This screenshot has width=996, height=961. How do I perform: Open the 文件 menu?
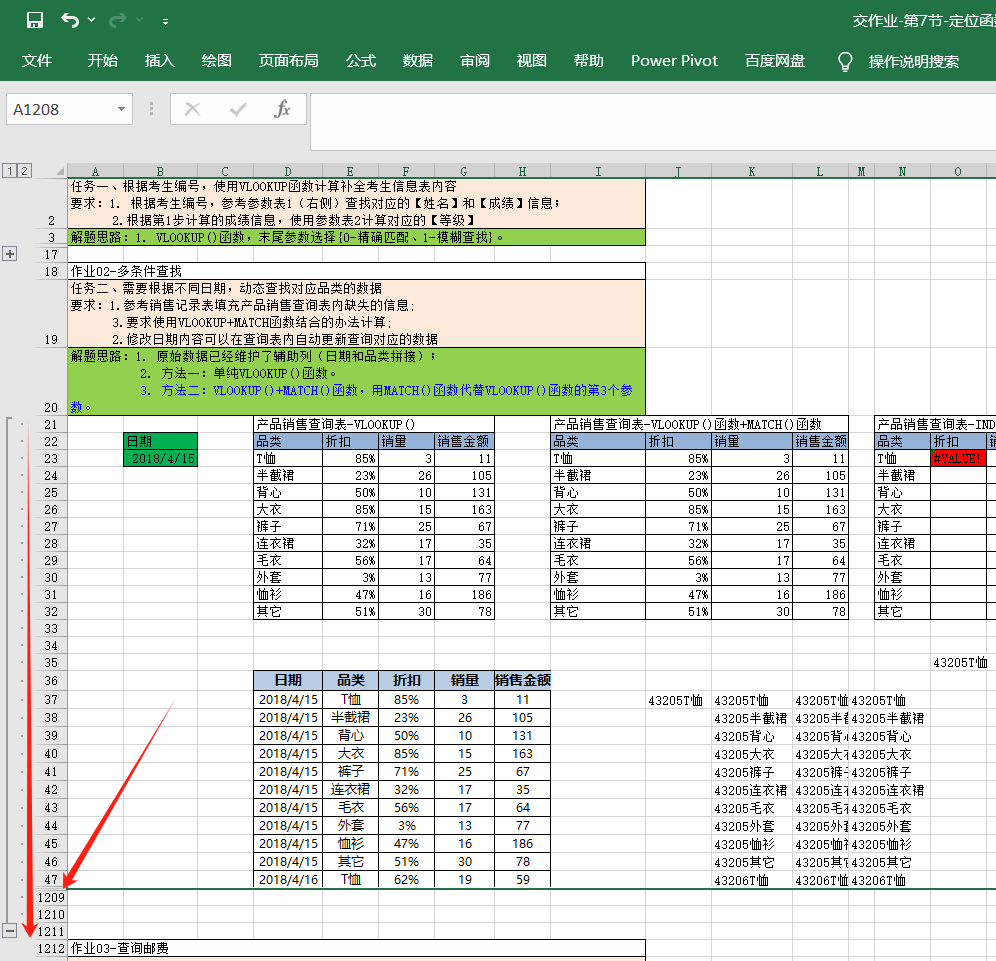tap(37, 61)
